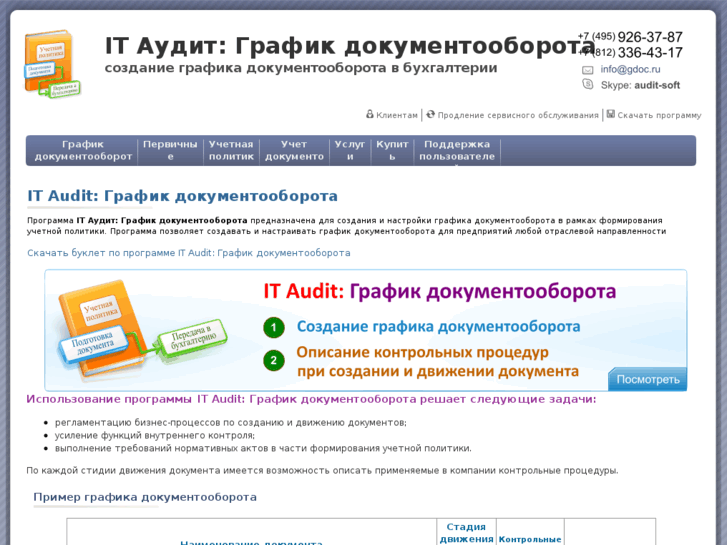
Task: Open График документооборота menu item
Action: [83, 150]
